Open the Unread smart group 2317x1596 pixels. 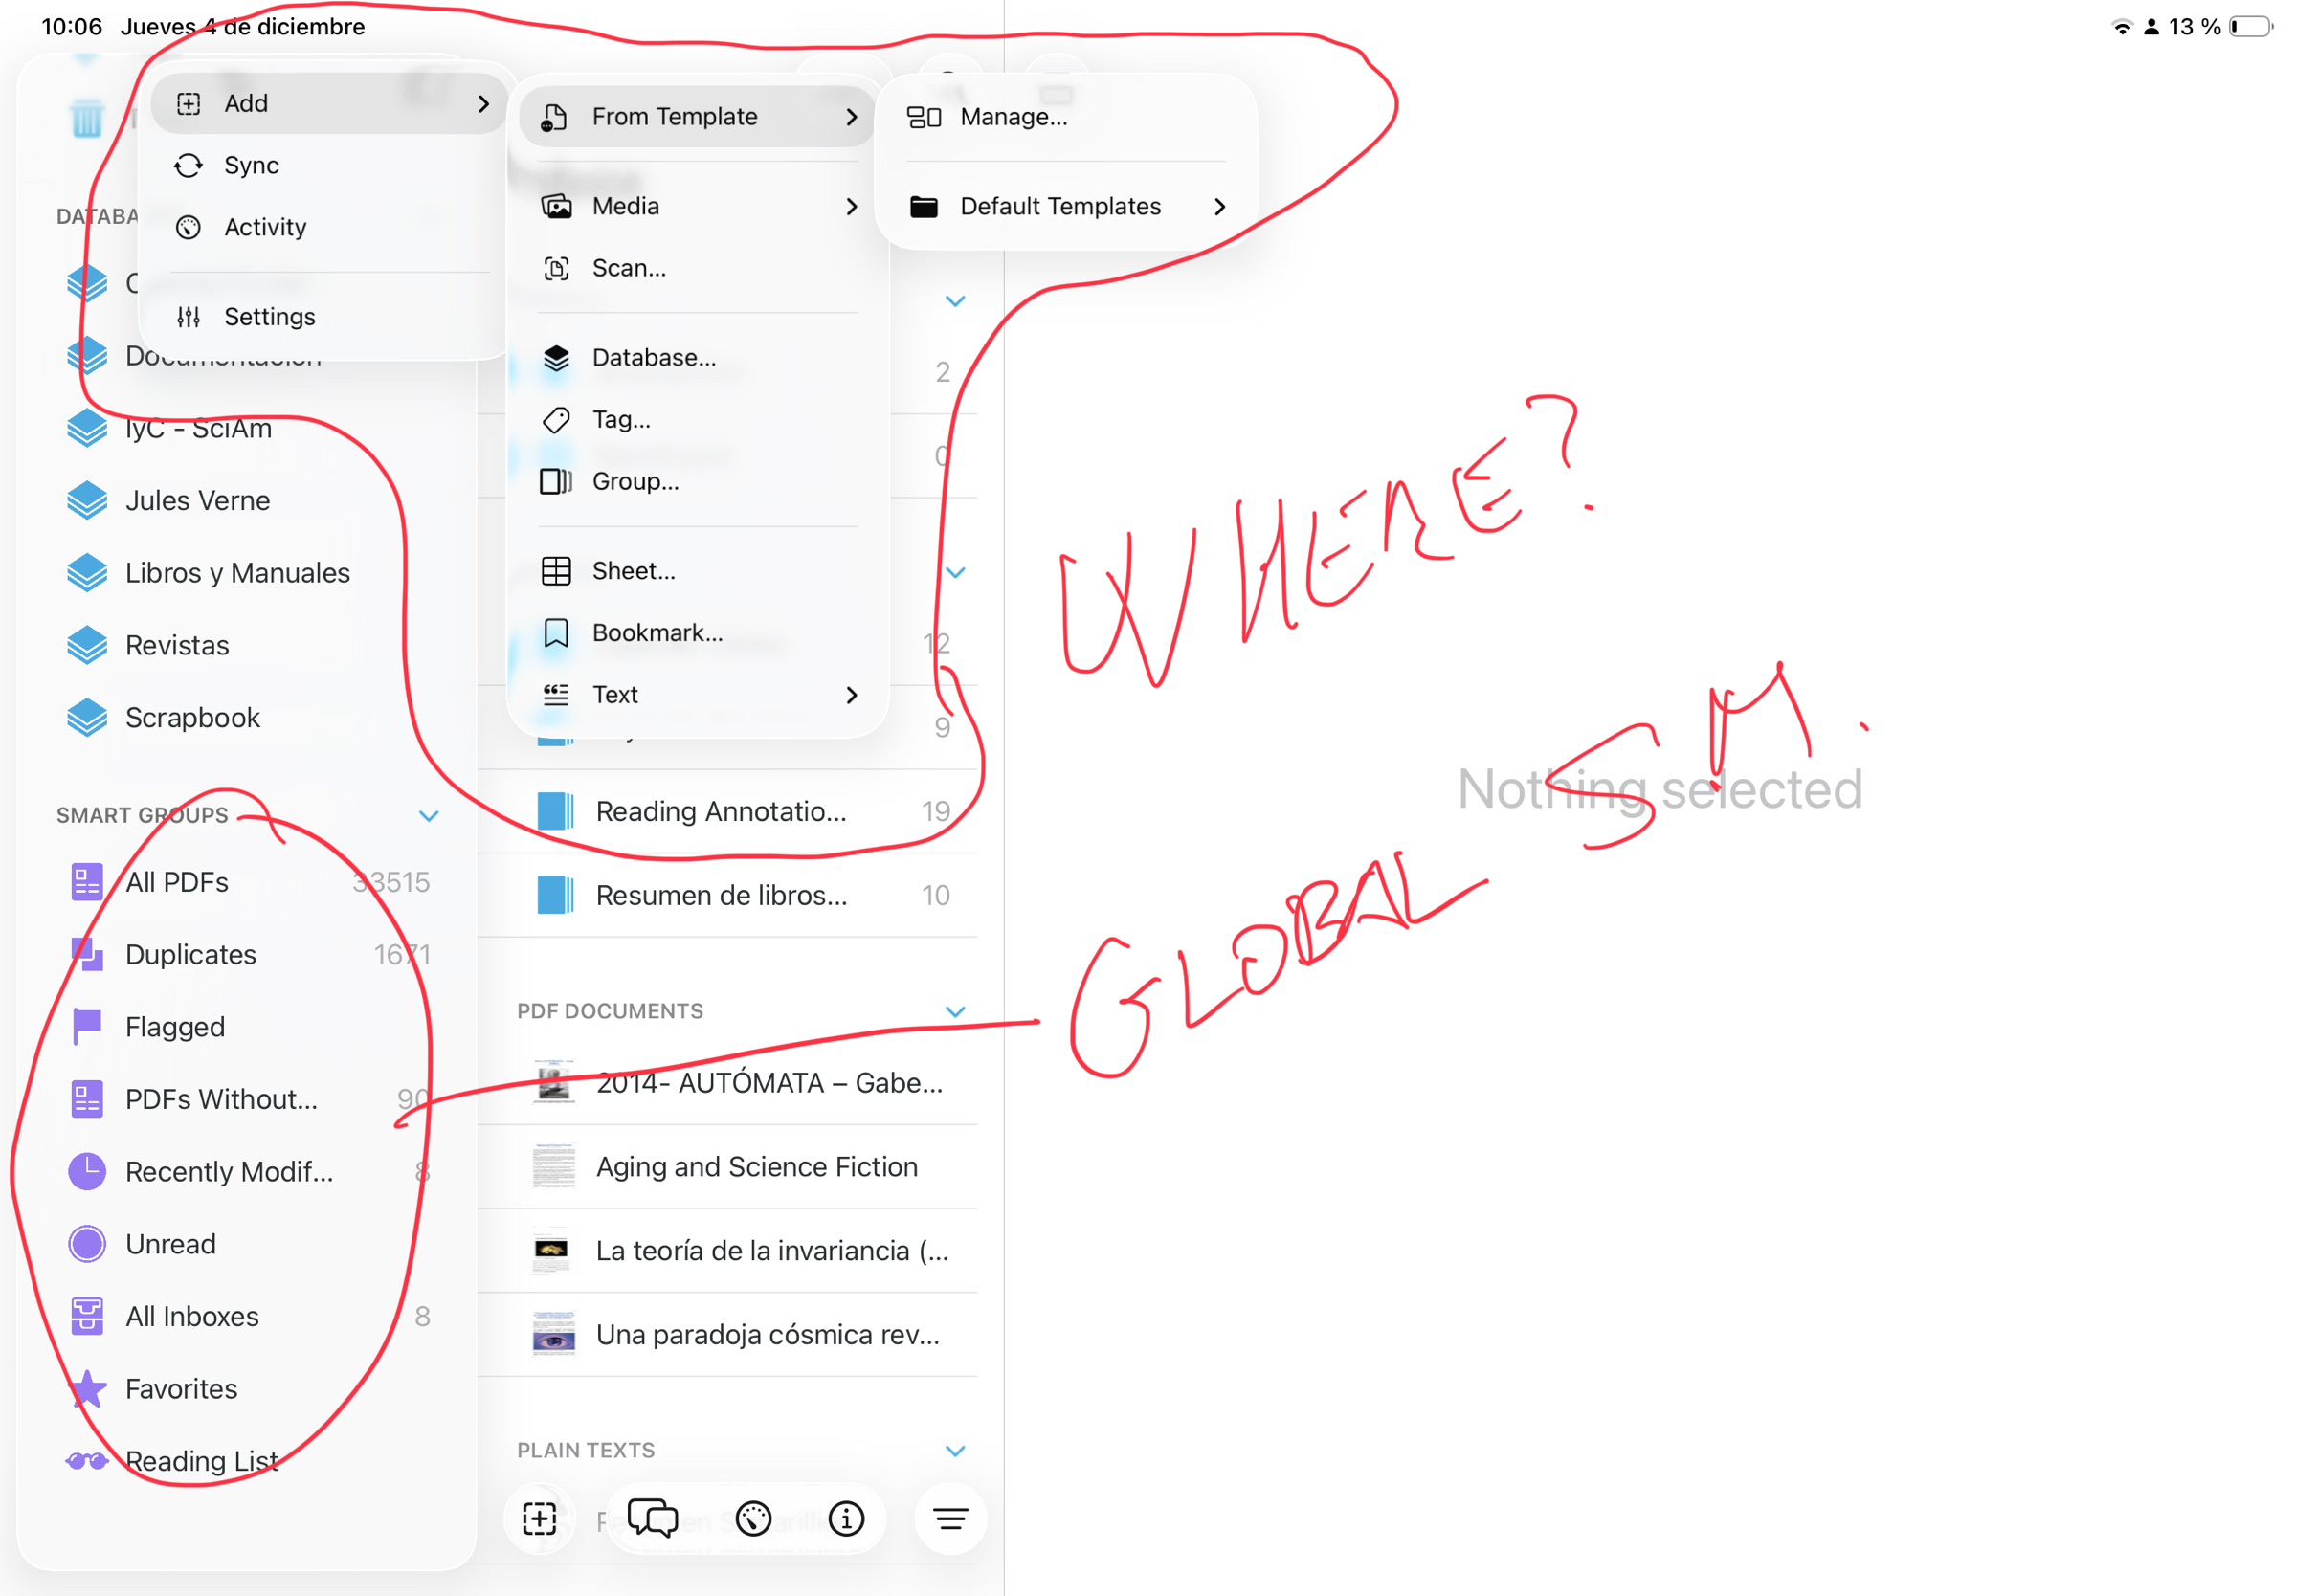170,1244
